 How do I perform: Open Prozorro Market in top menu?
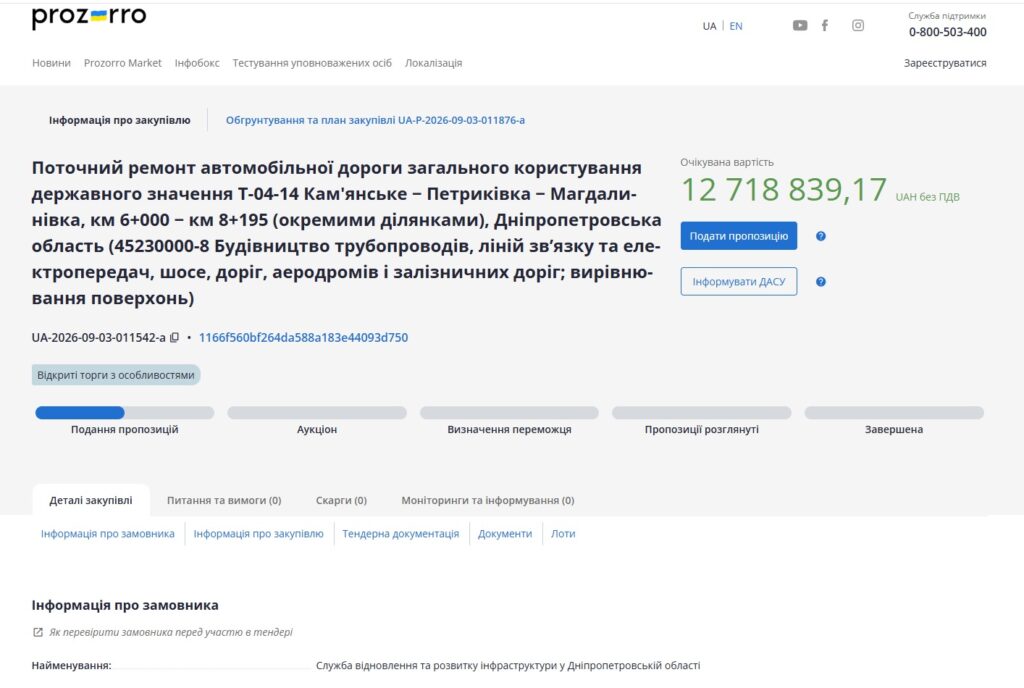point(123,63)
